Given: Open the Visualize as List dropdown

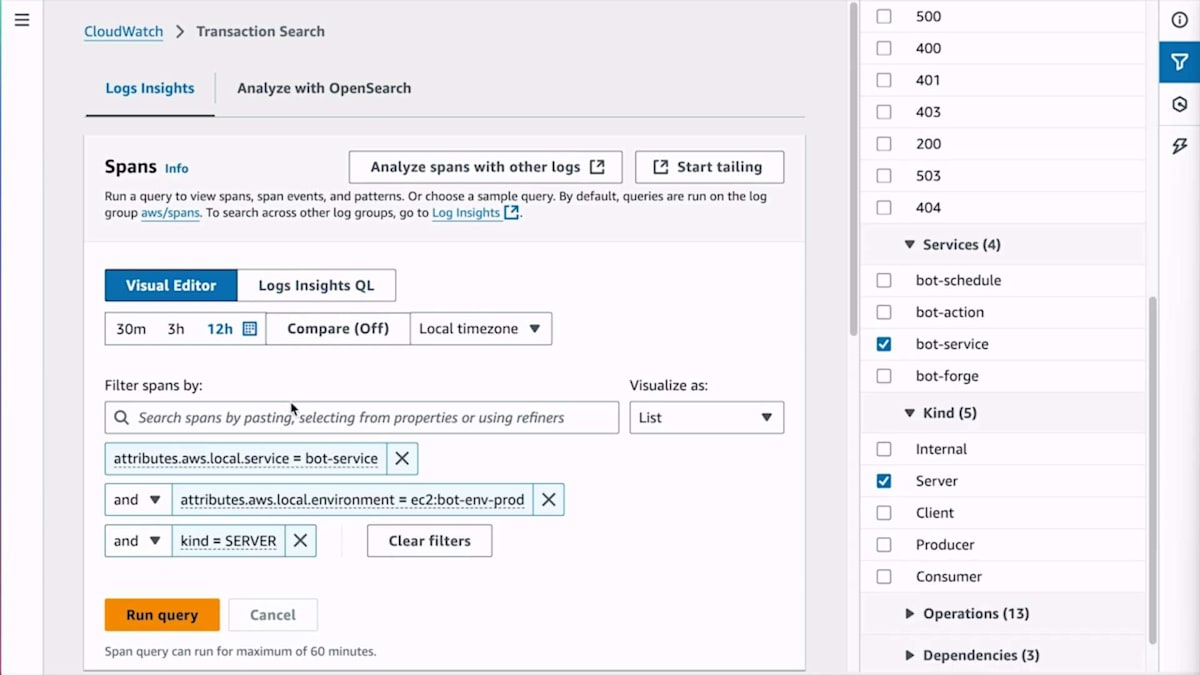Looking at the screenshot, I should click(707, 418).
